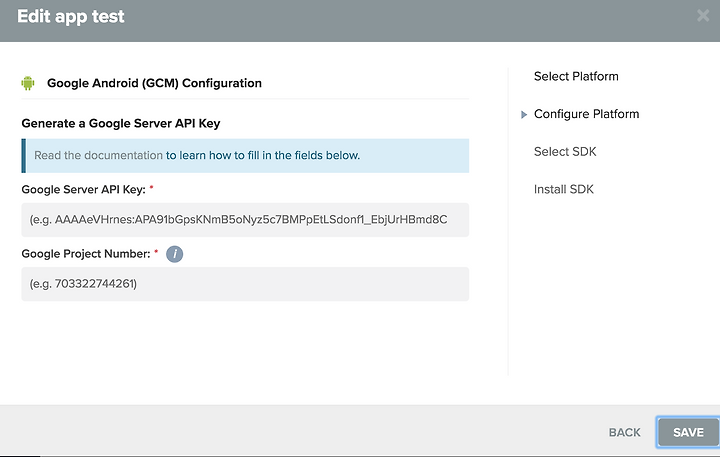Go to the Select SDK step

click(565, 152)
